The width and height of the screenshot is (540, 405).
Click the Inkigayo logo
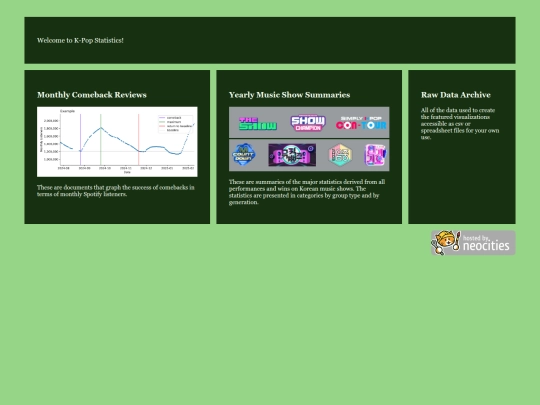375,155
